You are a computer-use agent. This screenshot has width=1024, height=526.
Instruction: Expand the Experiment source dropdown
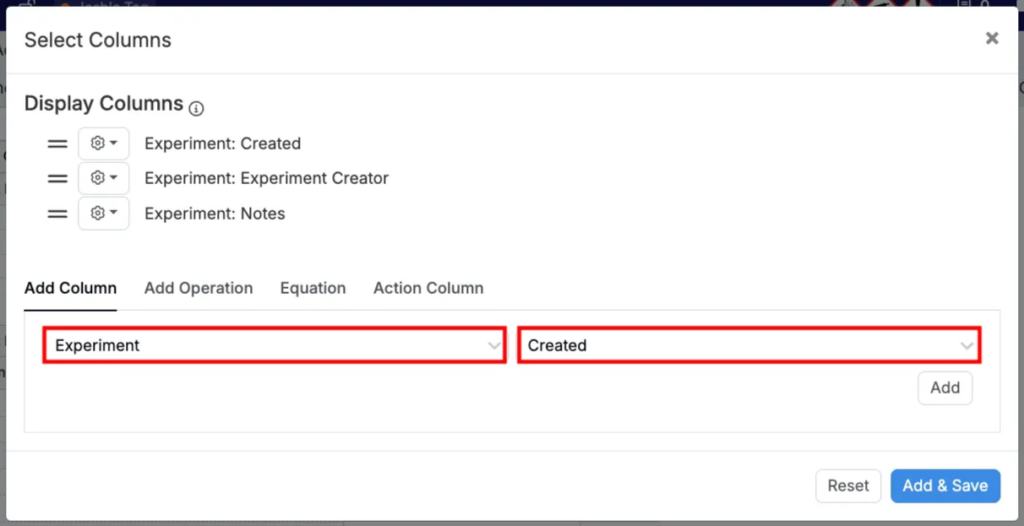coord(274,345)
